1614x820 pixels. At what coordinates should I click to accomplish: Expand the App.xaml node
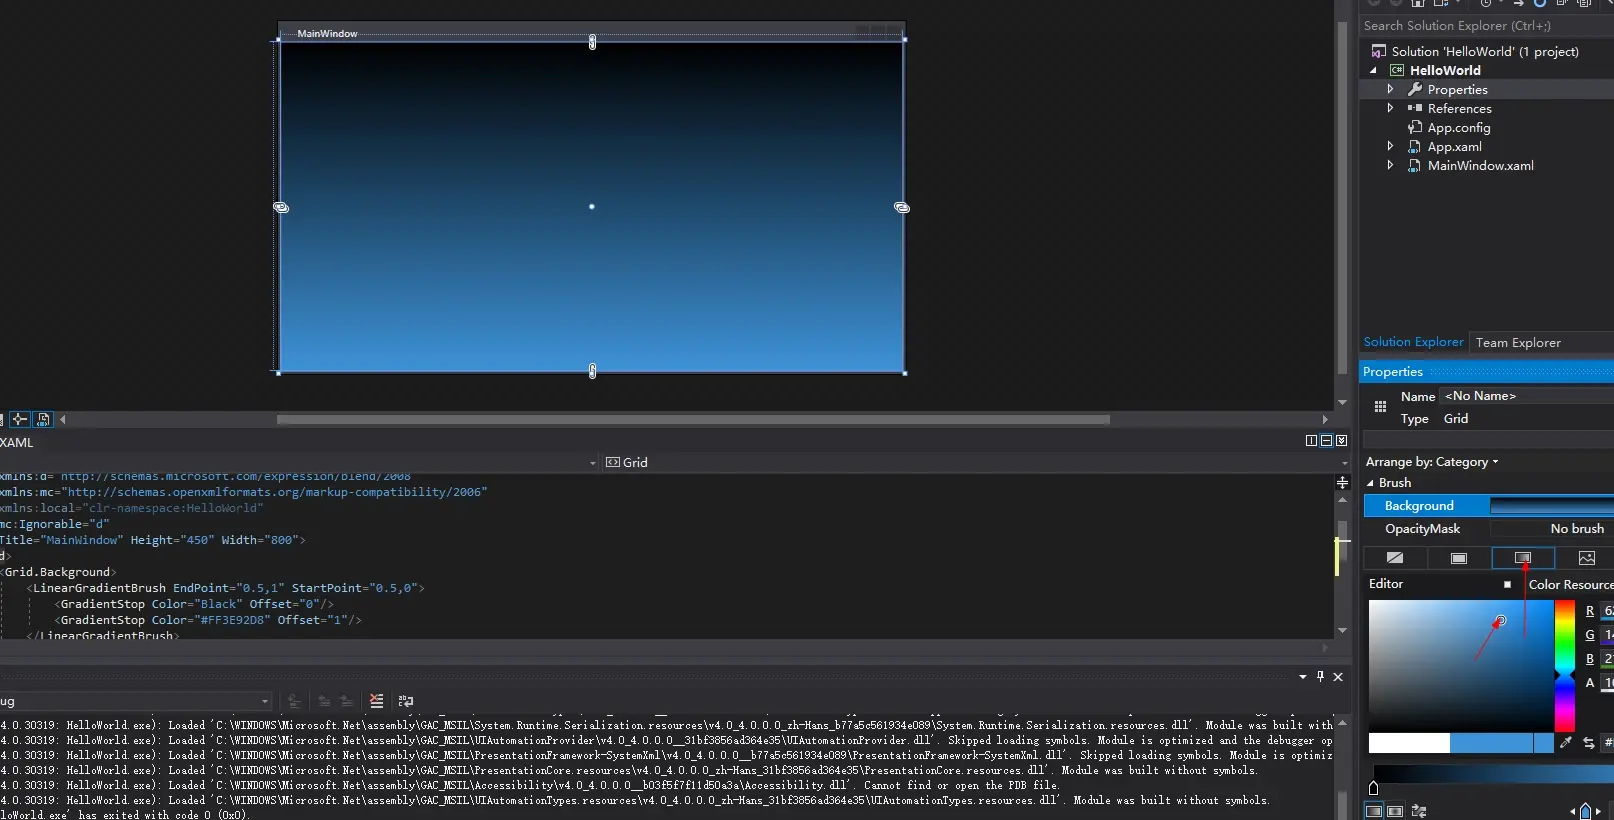tap(1390, 146)
